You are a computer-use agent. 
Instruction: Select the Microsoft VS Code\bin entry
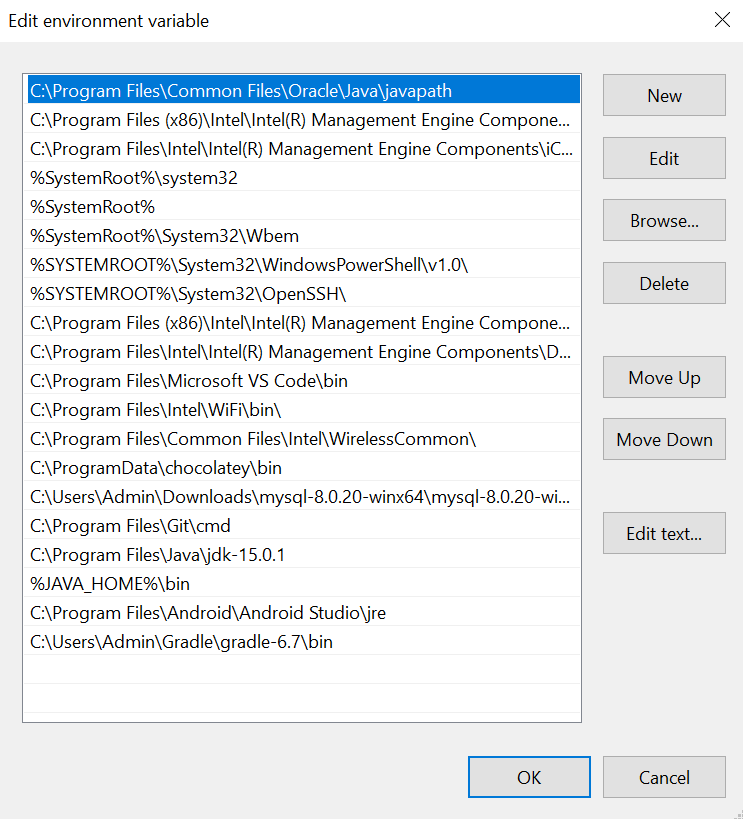point(304,381)
